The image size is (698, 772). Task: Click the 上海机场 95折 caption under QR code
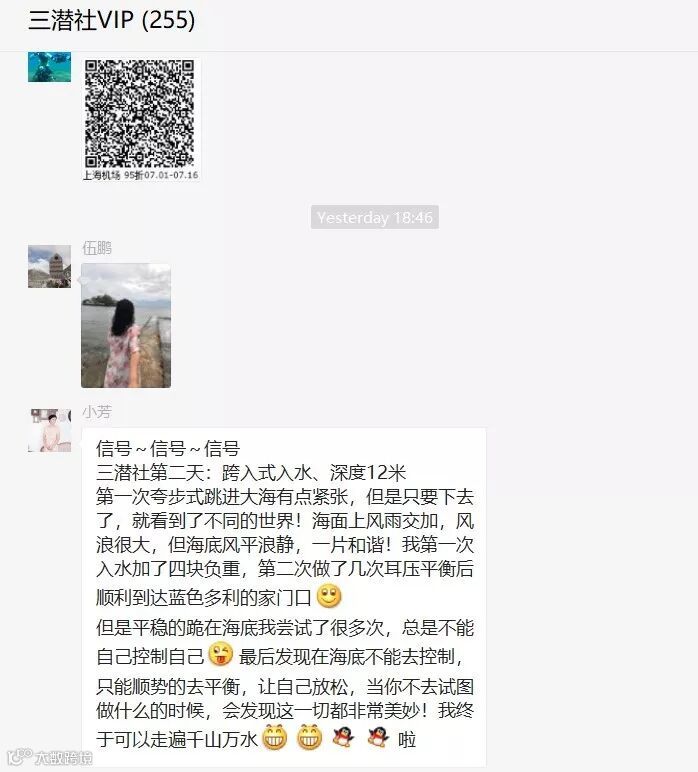coord(140,175)
